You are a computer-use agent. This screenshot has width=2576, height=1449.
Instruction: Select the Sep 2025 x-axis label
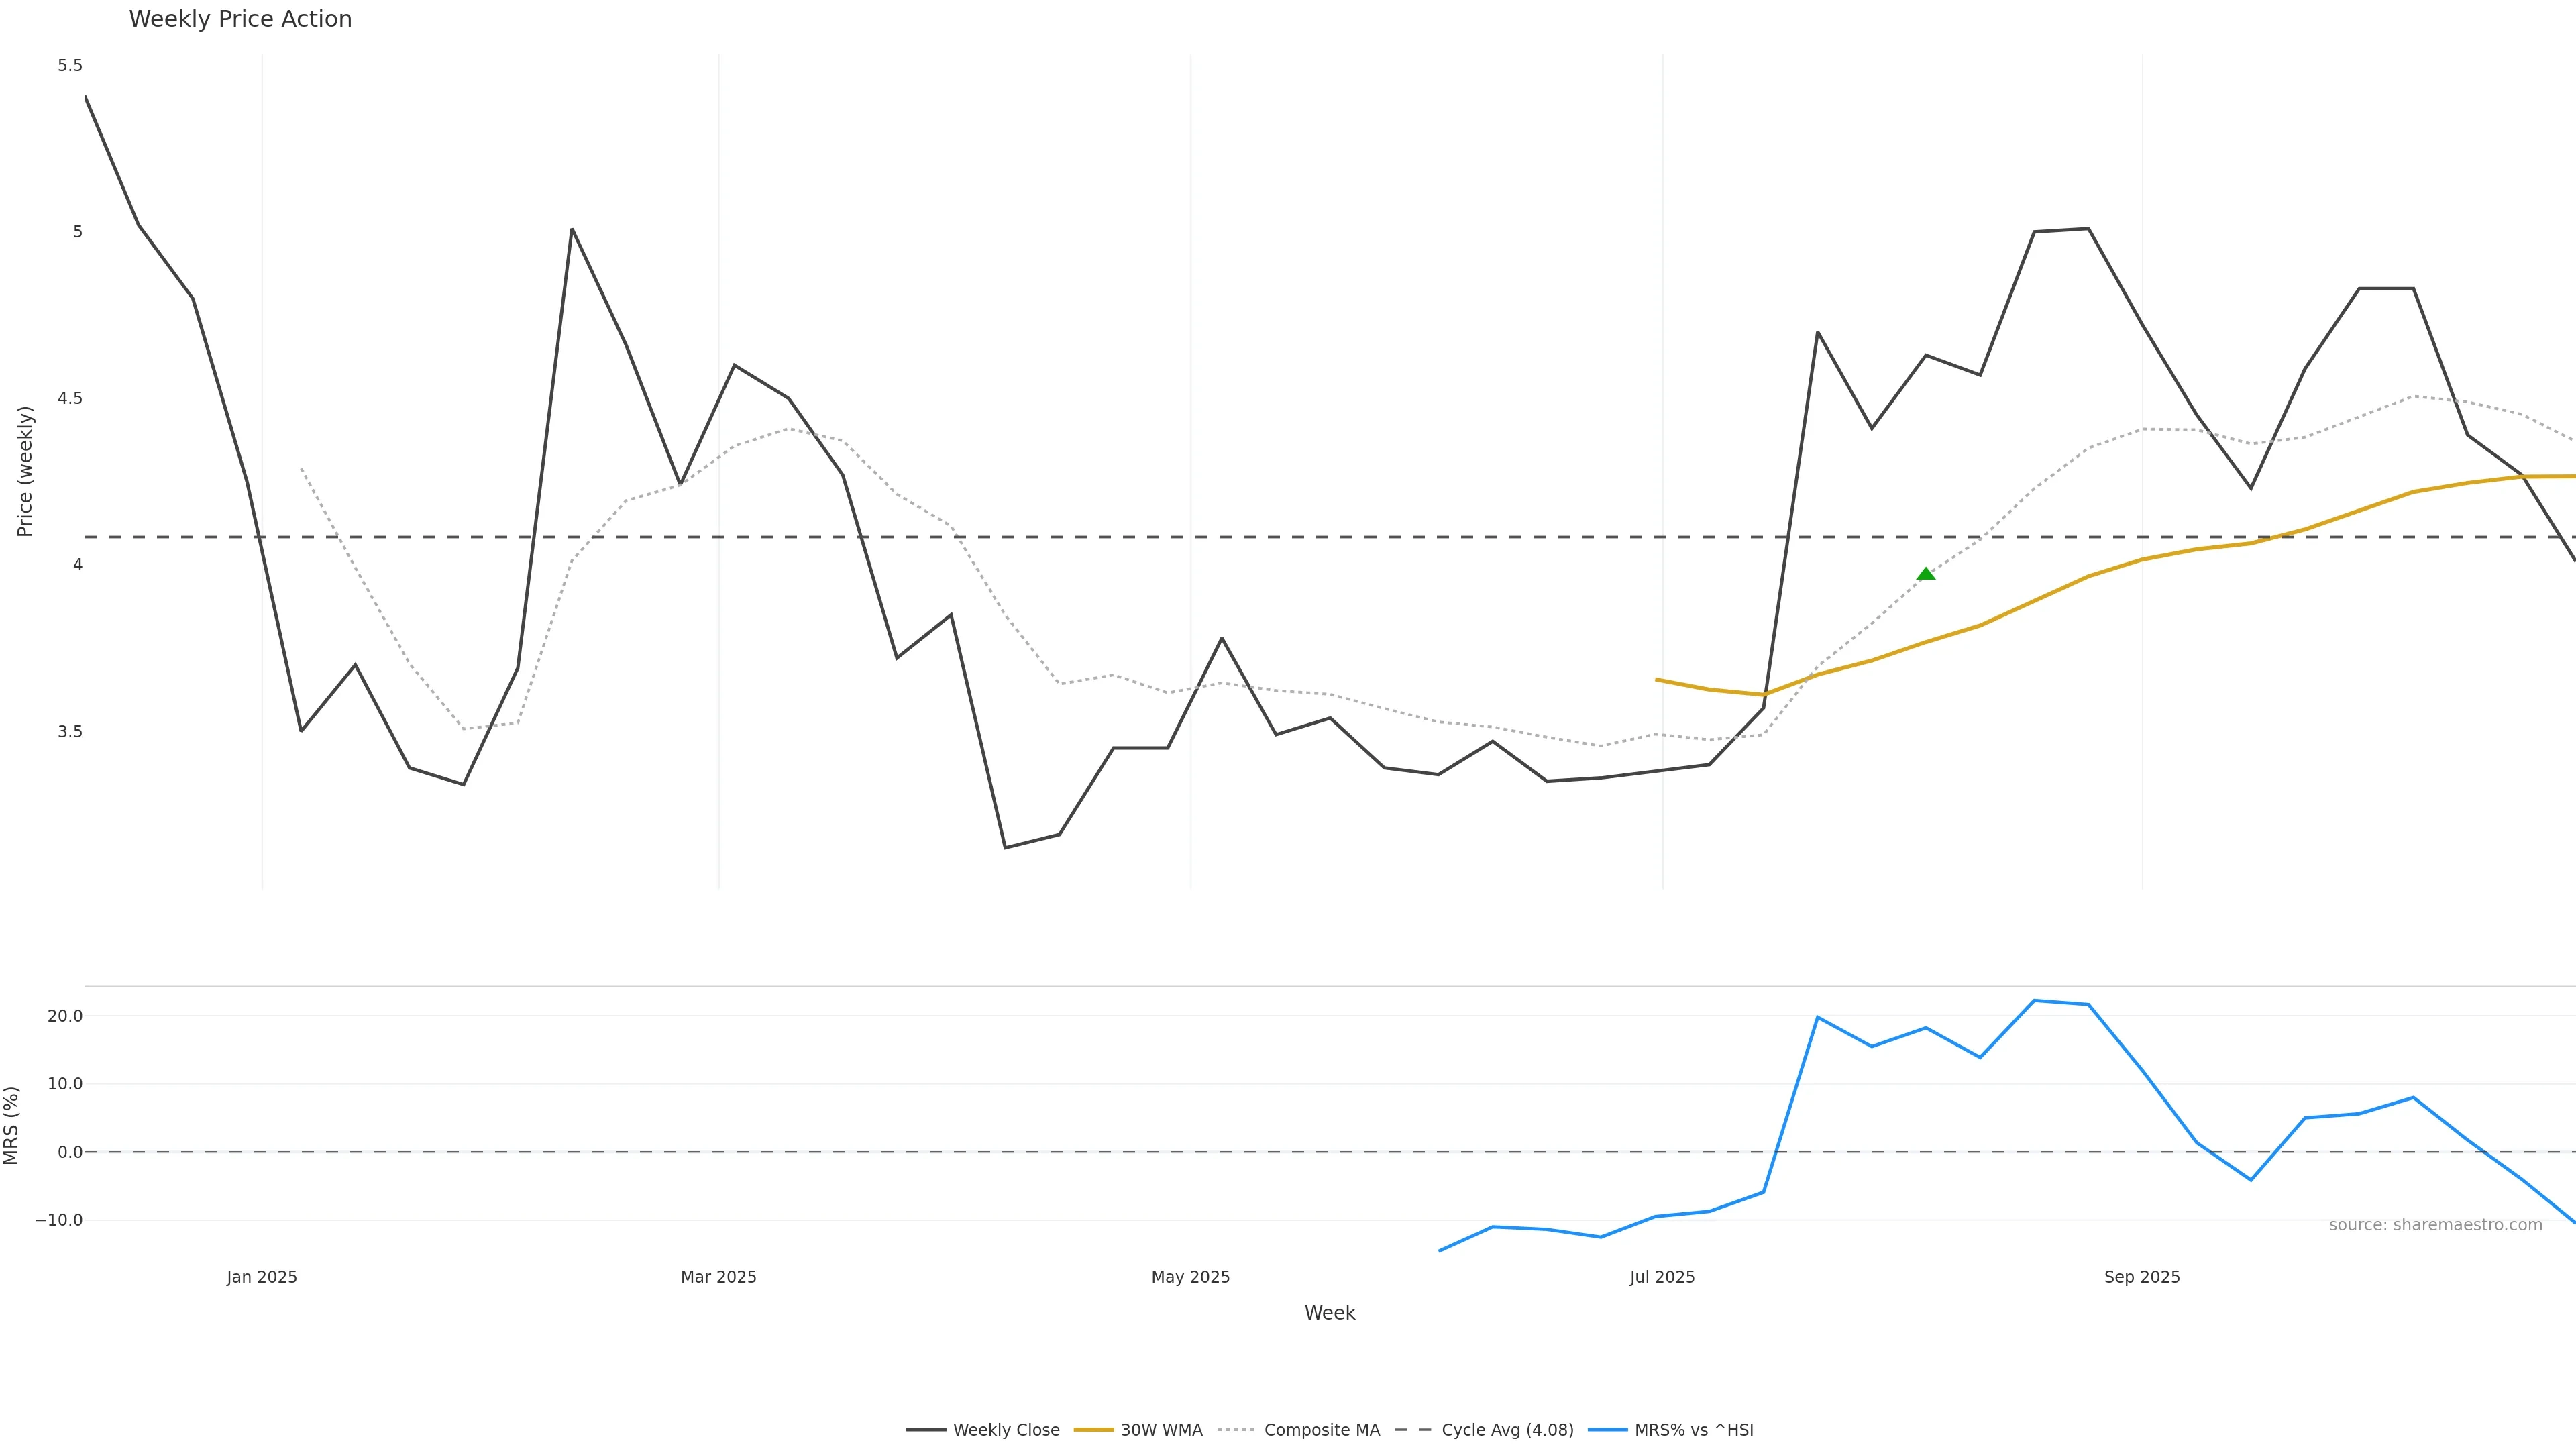coord(2142,1277)
